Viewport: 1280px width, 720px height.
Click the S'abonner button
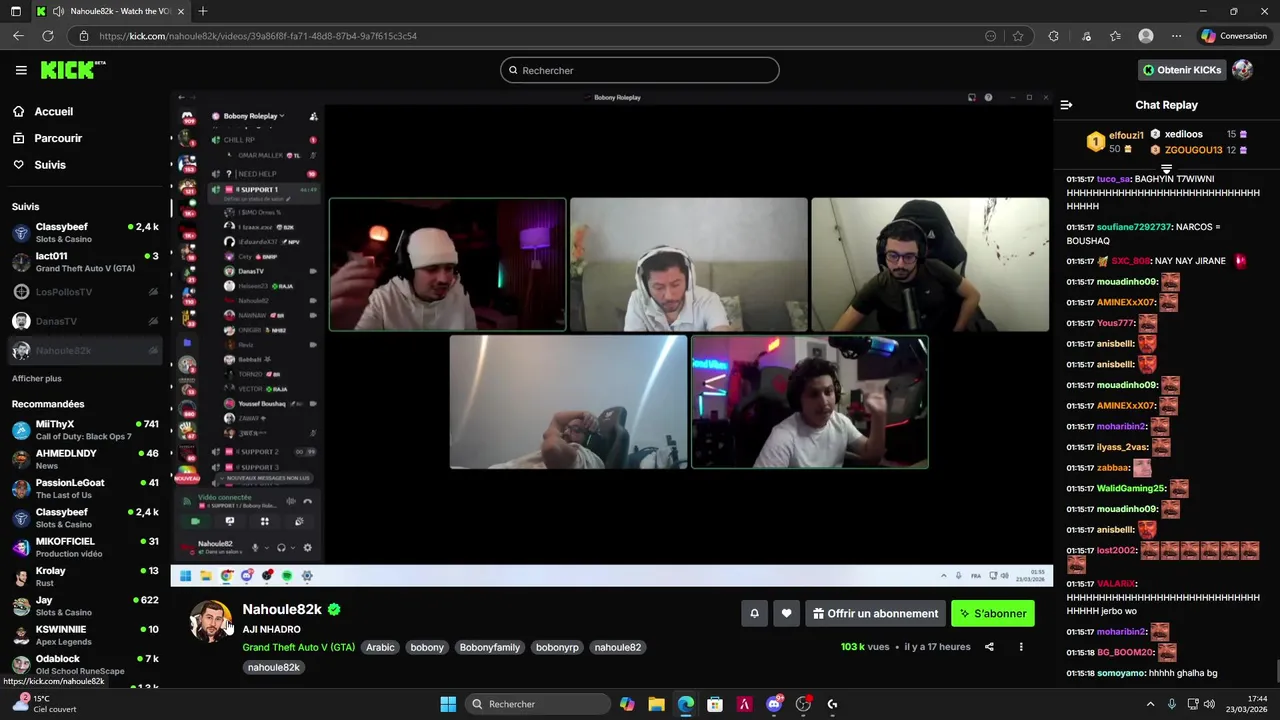[993, 614]
